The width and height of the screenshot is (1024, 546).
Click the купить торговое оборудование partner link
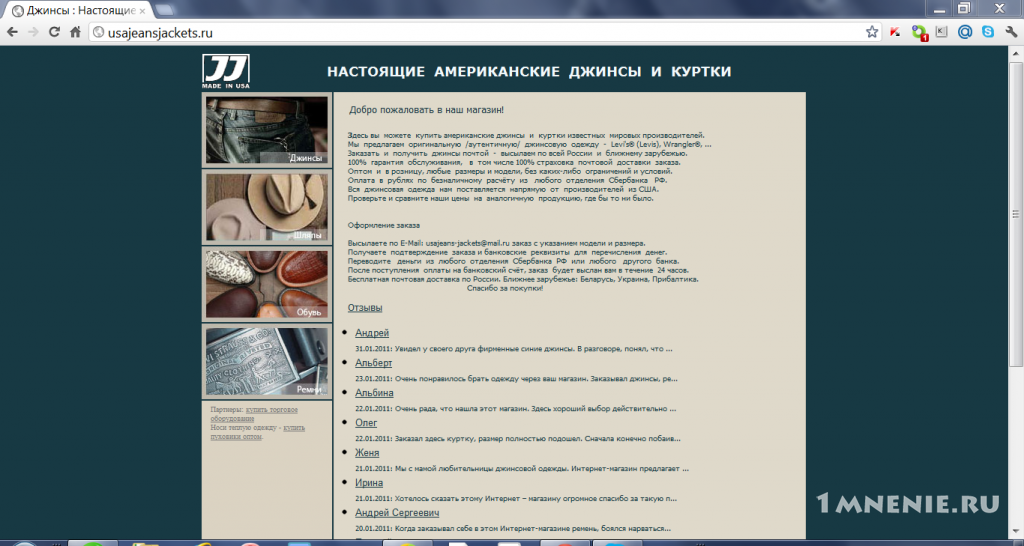coord(254,414)
